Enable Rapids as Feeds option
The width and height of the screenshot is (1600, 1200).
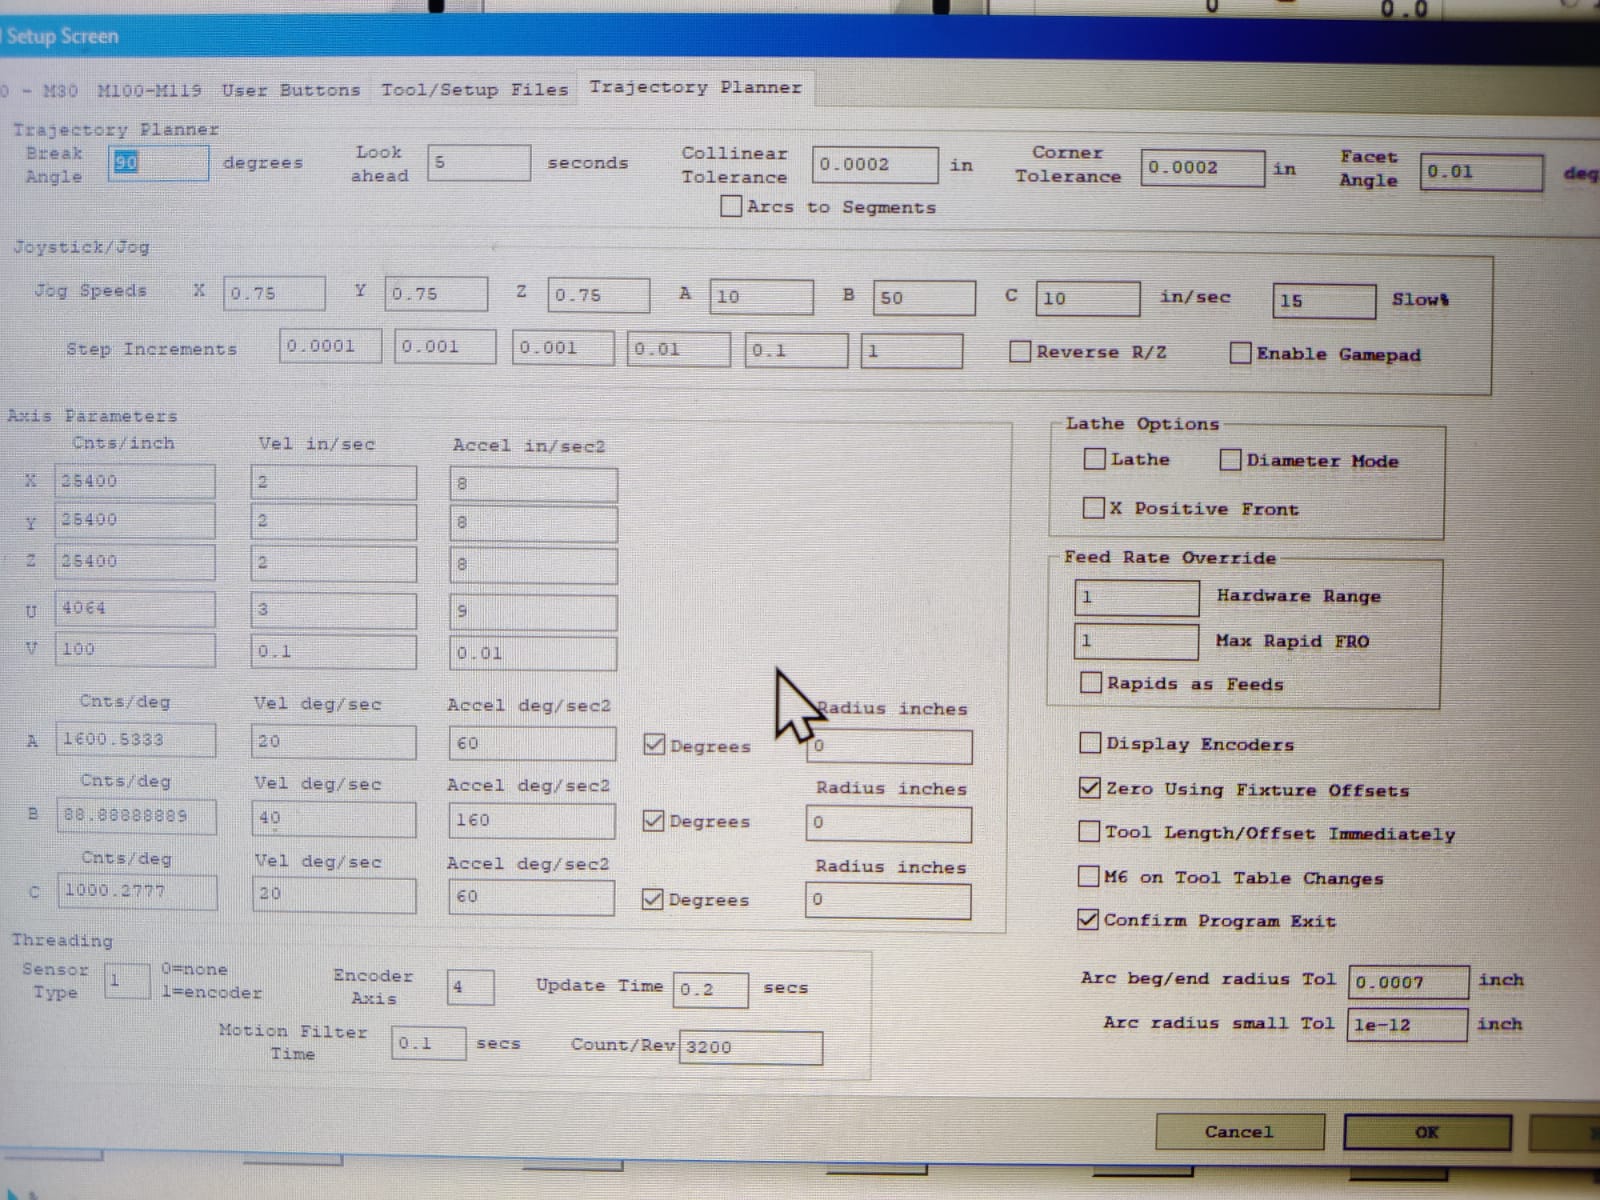(1091, 684)
